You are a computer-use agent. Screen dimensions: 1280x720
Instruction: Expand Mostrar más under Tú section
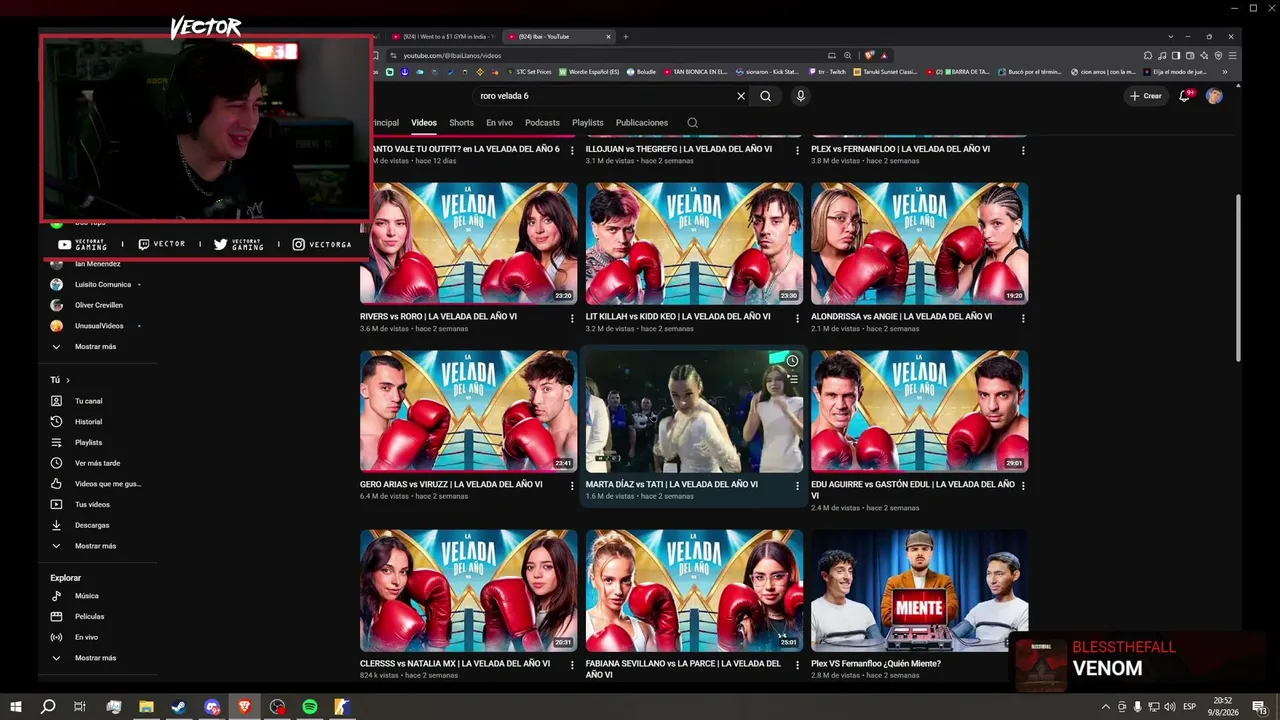95,546
